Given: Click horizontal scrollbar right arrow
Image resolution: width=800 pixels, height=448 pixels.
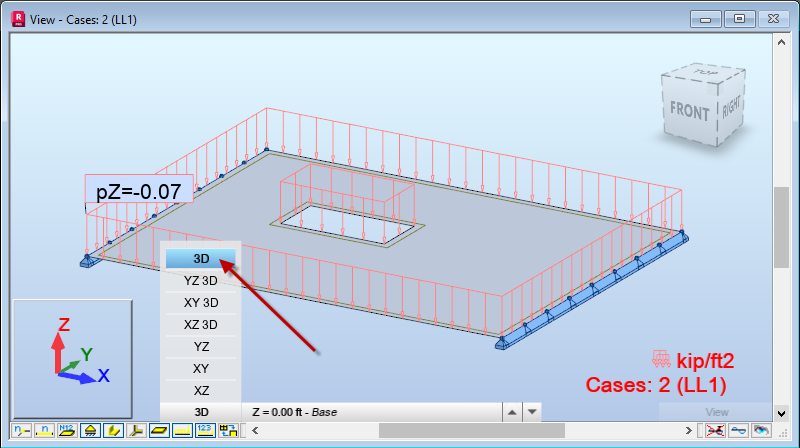Looking at the screenshot, I should (x=688, y=431).
